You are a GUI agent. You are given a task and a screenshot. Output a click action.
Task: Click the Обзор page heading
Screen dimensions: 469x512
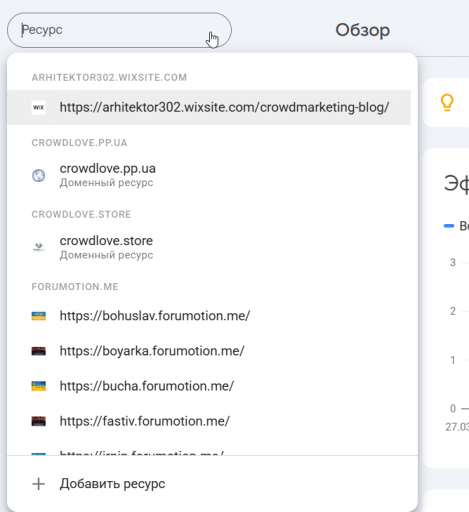362,30
